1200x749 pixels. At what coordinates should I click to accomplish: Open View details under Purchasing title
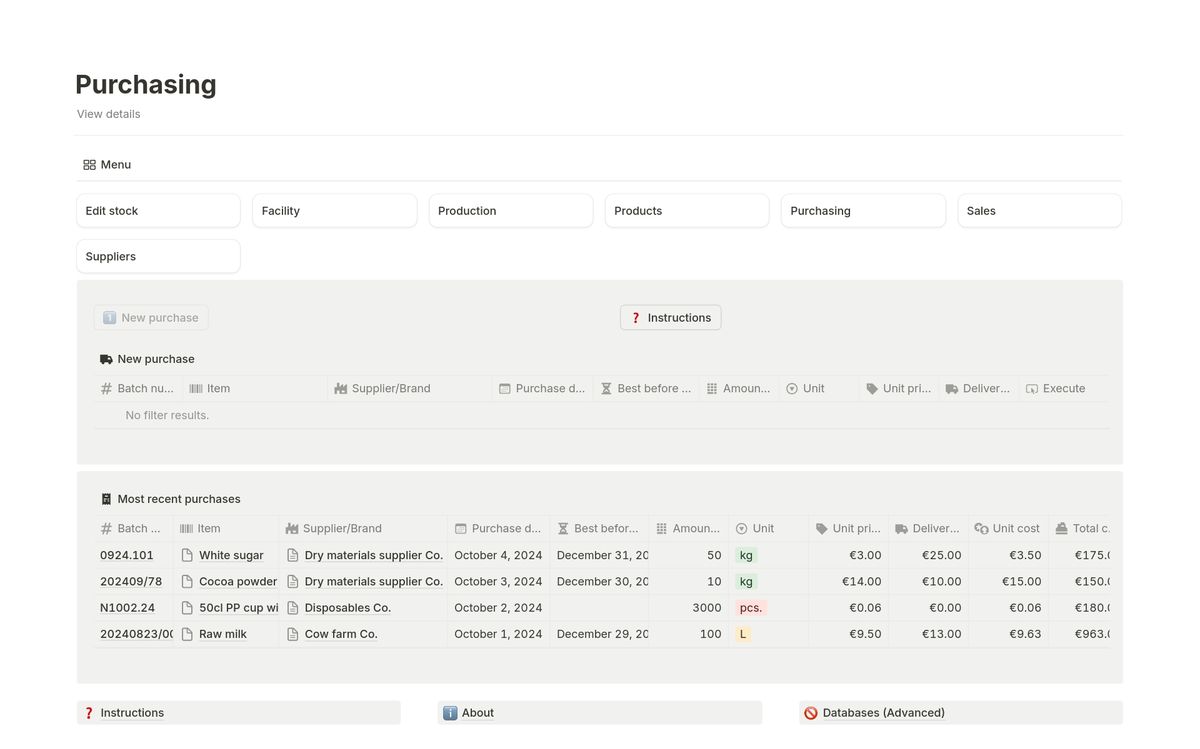point(109,114)
